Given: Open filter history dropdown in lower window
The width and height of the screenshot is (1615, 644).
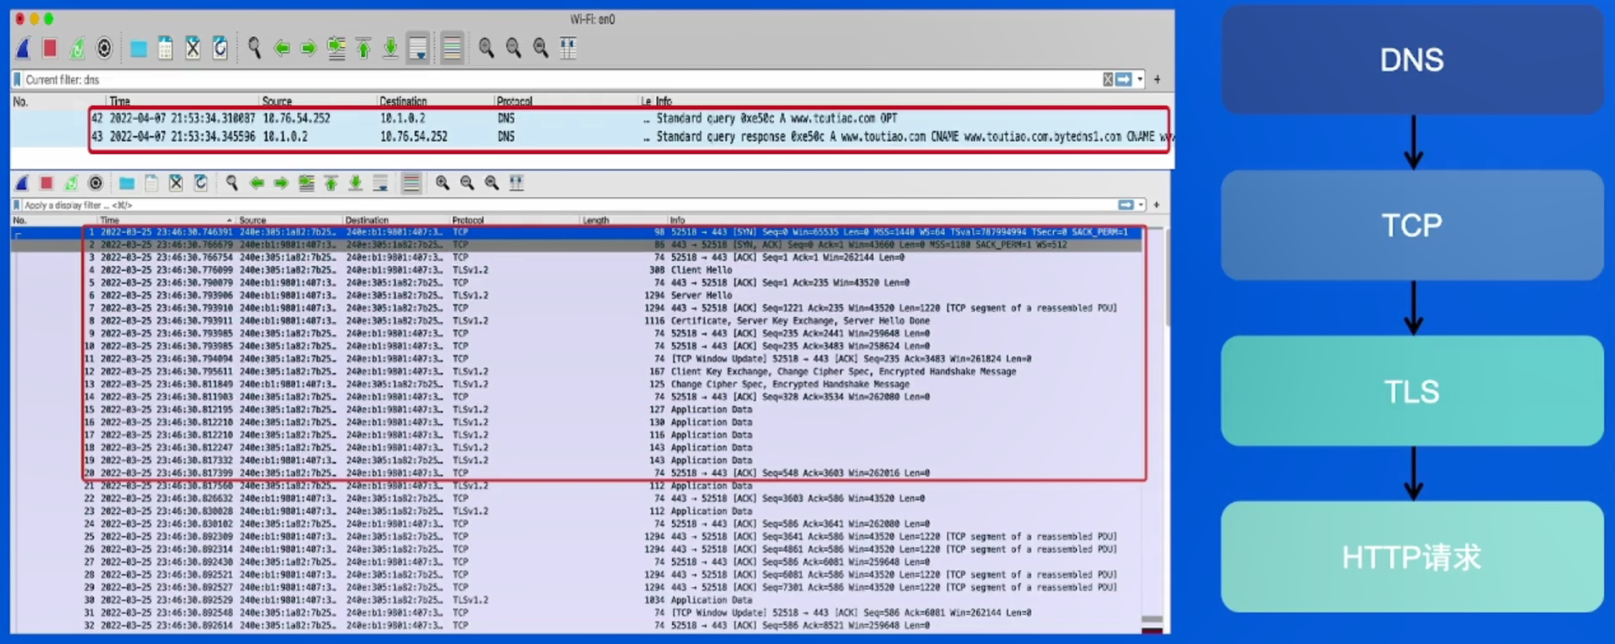Looking at the screenshot, I should coord(1141,205).
